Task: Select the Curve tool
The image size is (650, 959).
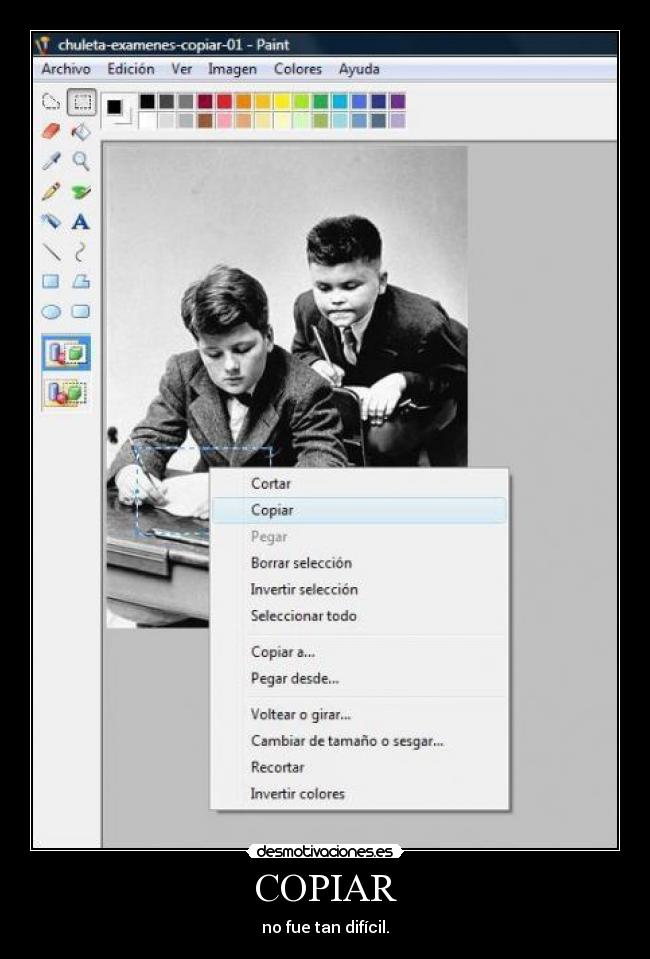Action: tap(81, 251)
